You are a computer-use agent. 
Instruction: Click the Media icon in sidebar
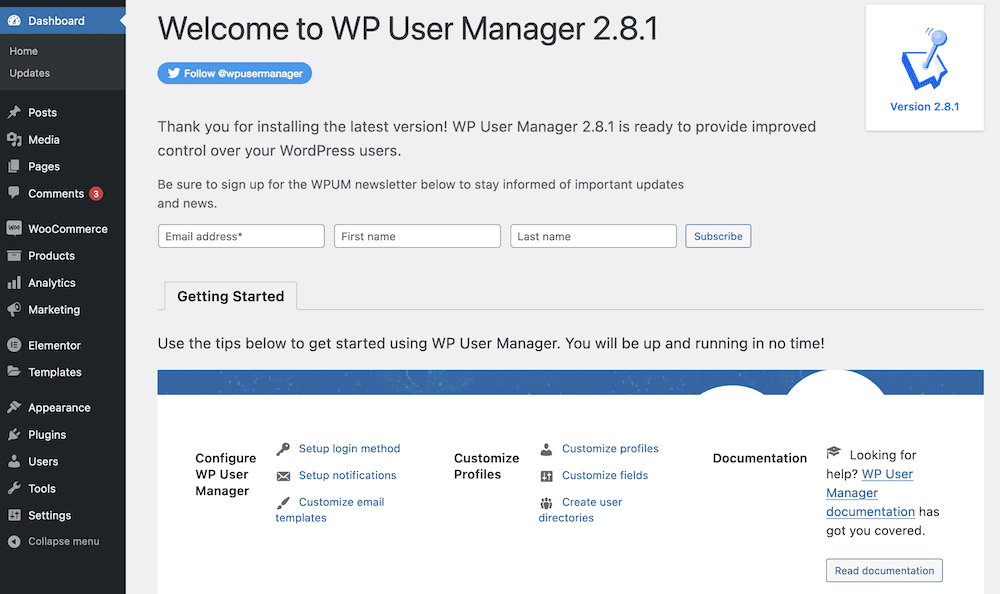click(14, 139)
